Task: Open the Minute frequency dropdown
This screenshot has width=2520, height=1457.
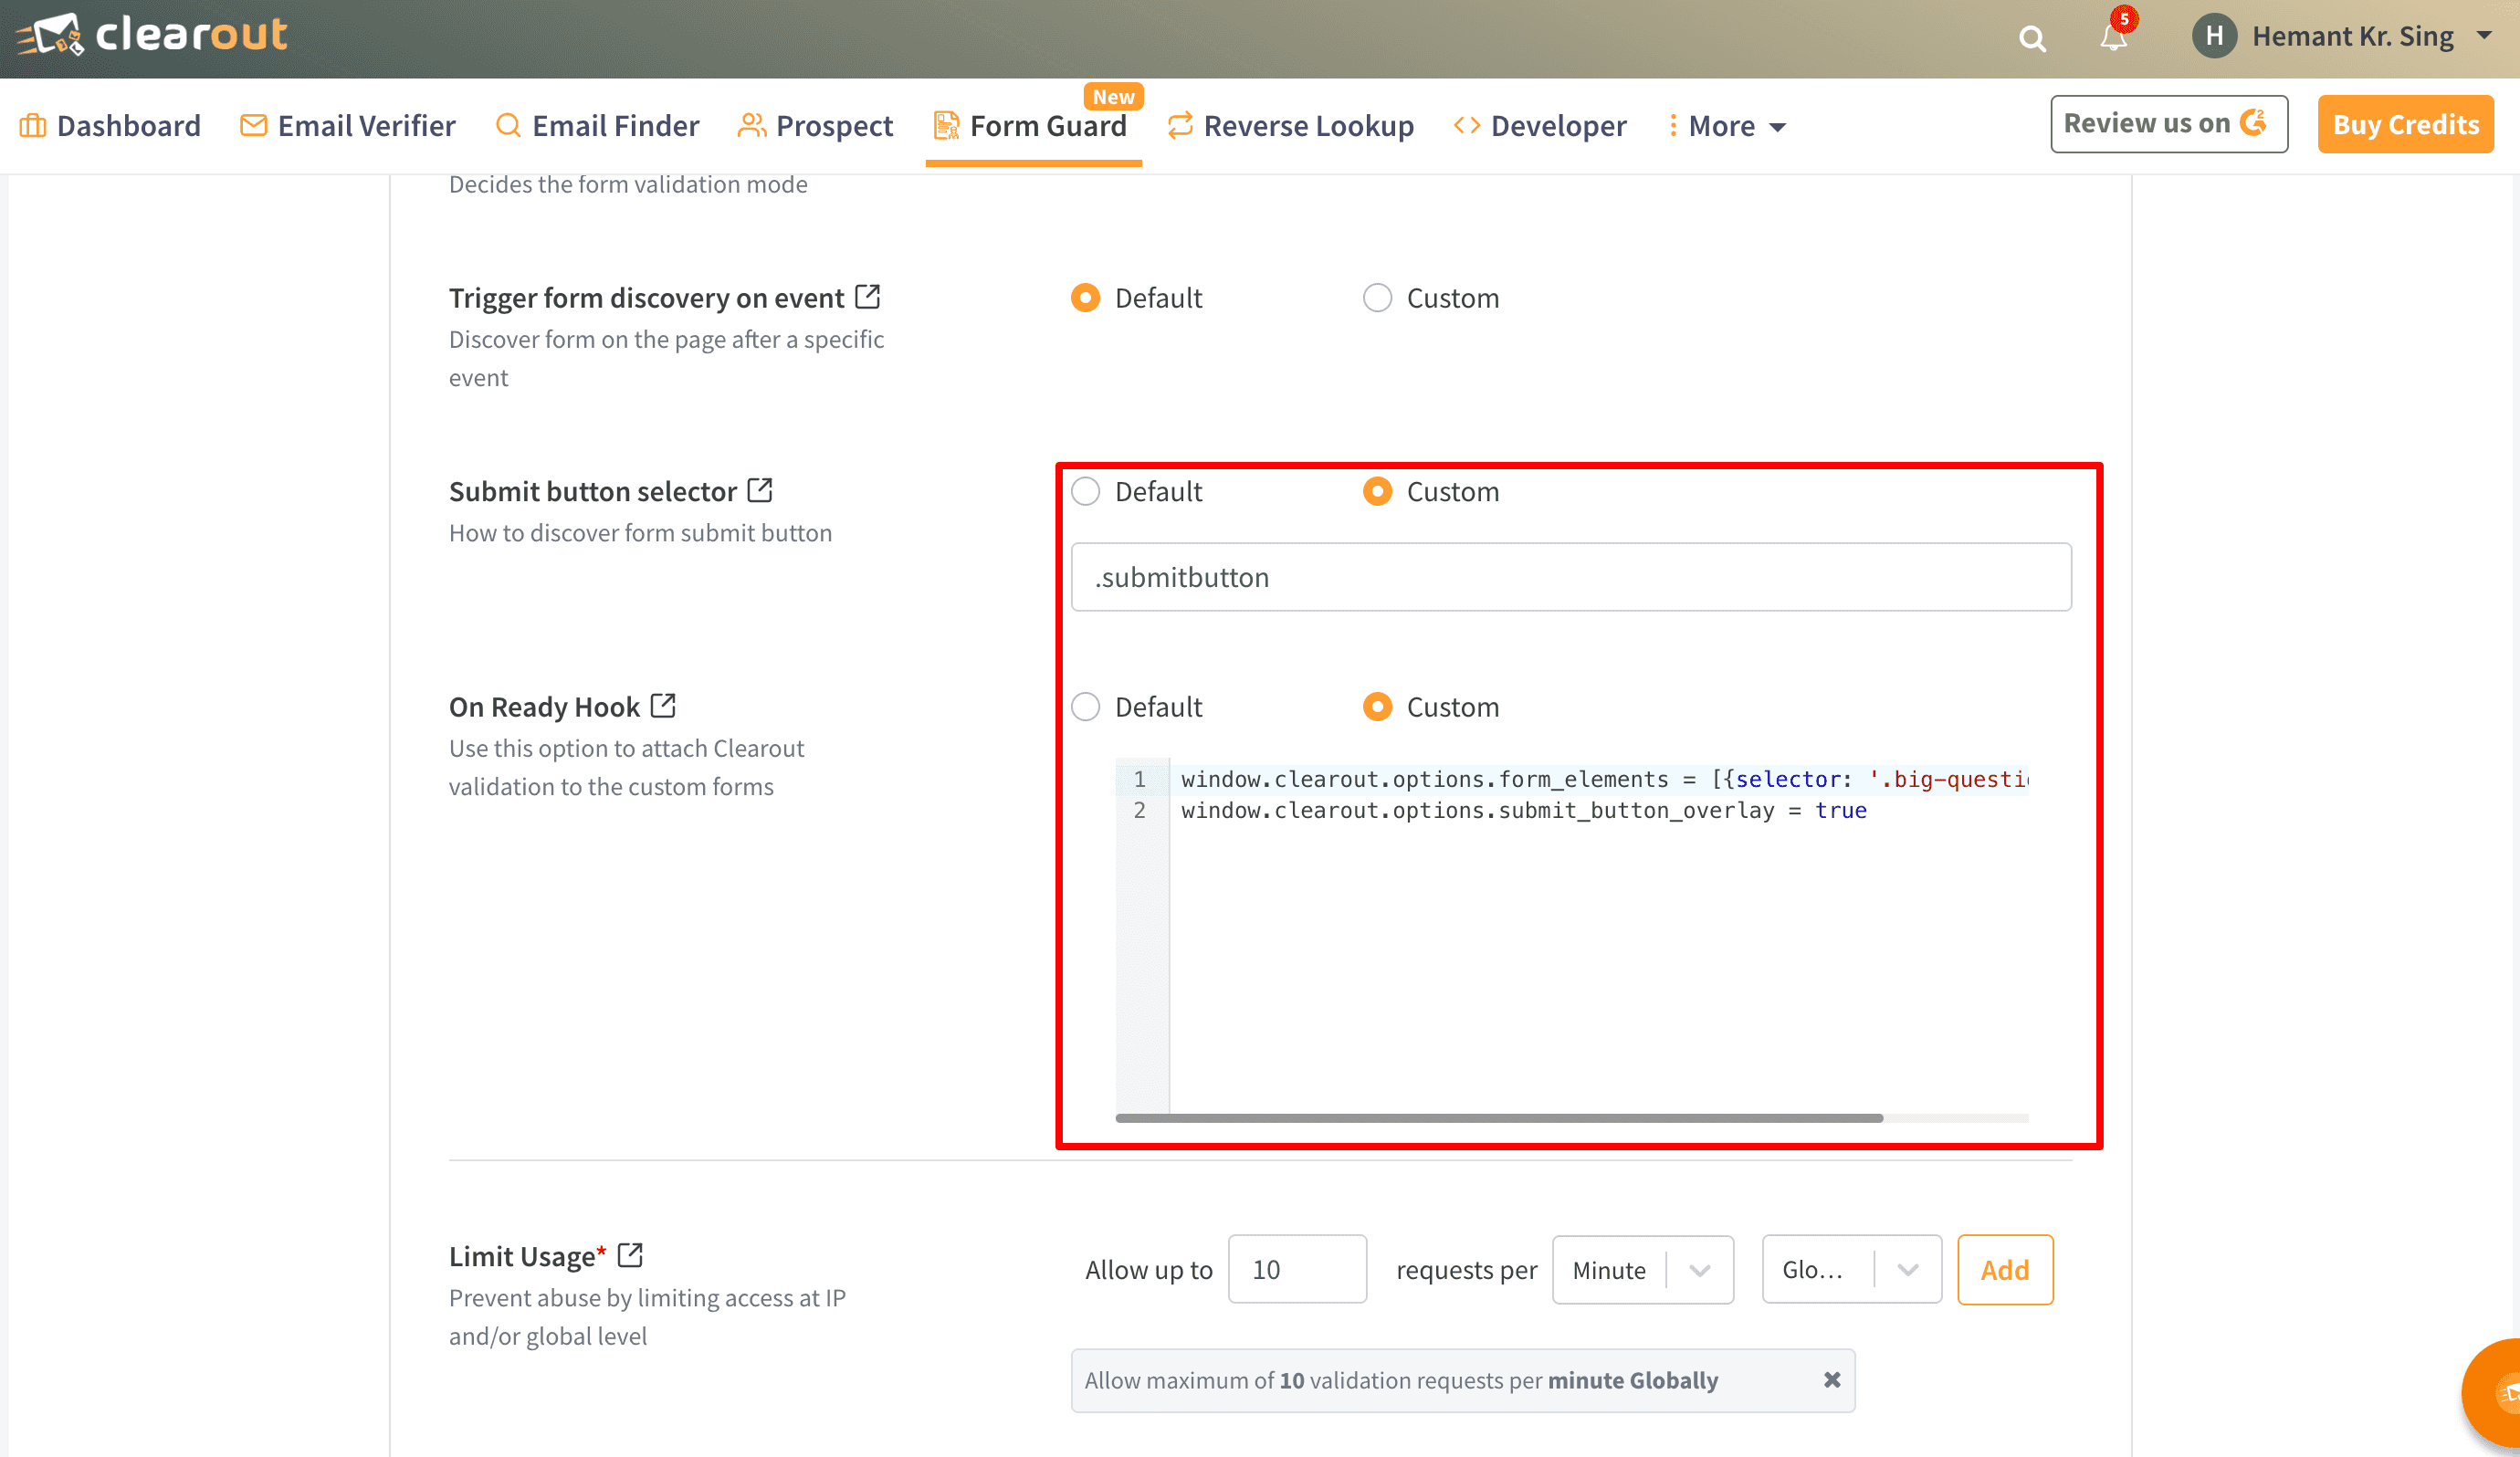Action: pos(1700,1270)
